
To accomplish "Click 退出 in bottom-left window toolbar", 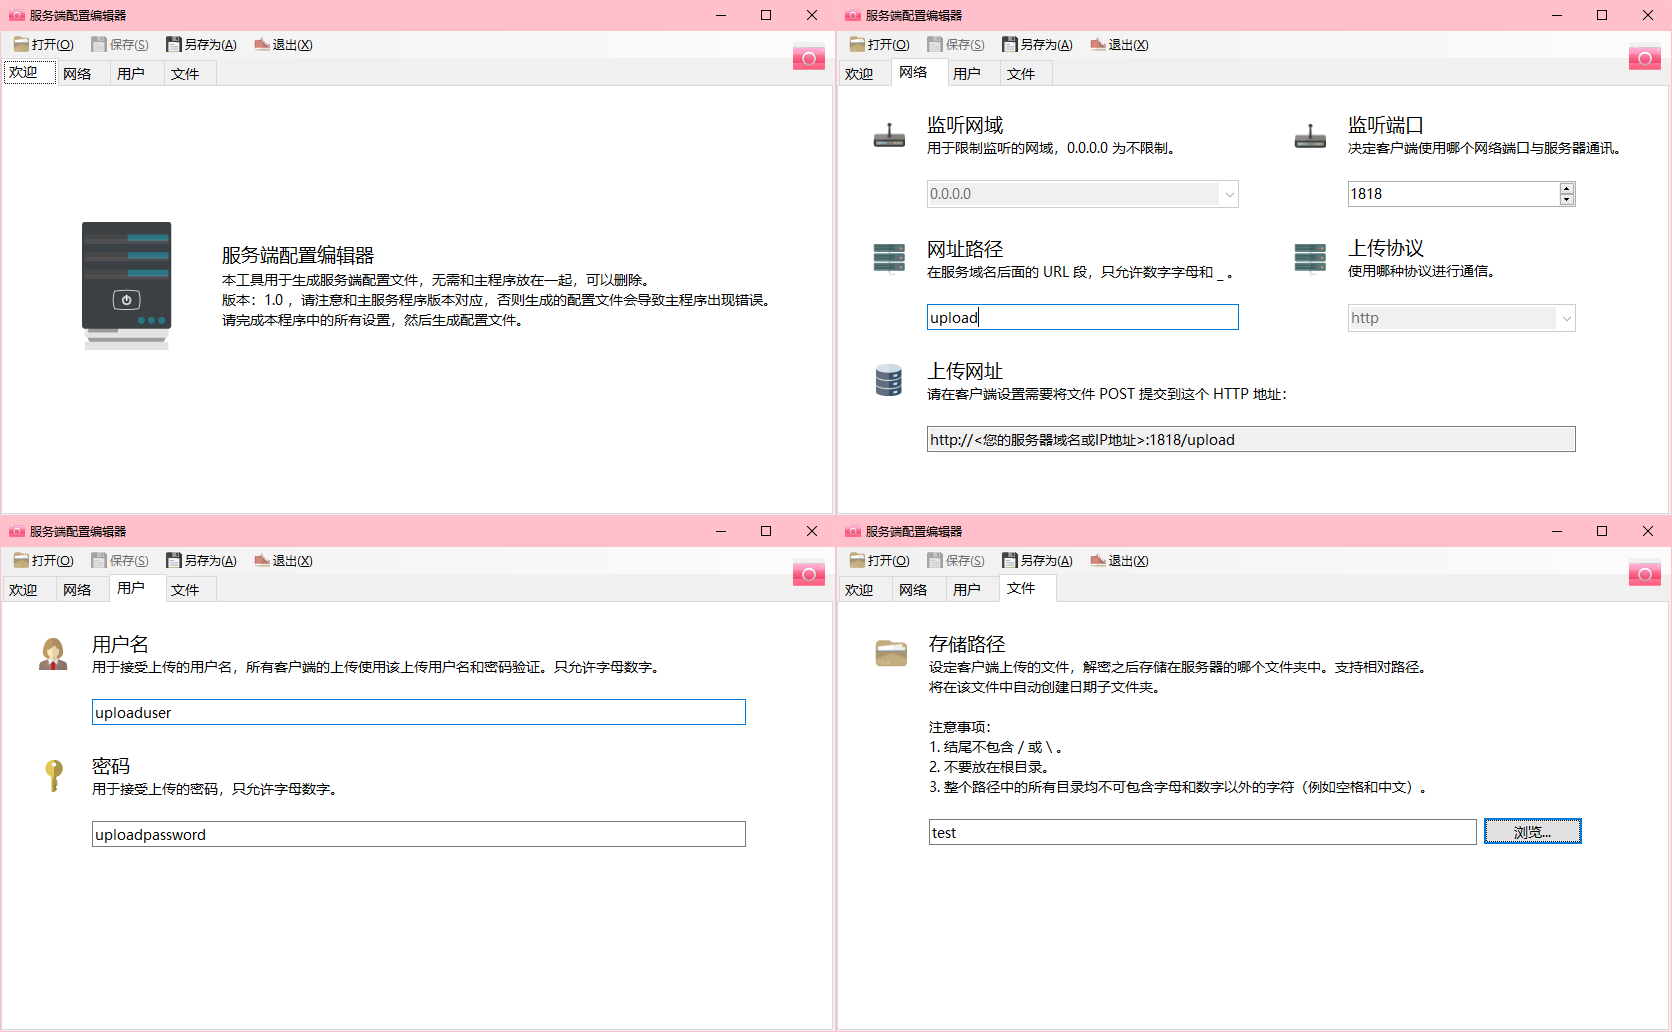I will pyautogui.click(x=283, y=561).
